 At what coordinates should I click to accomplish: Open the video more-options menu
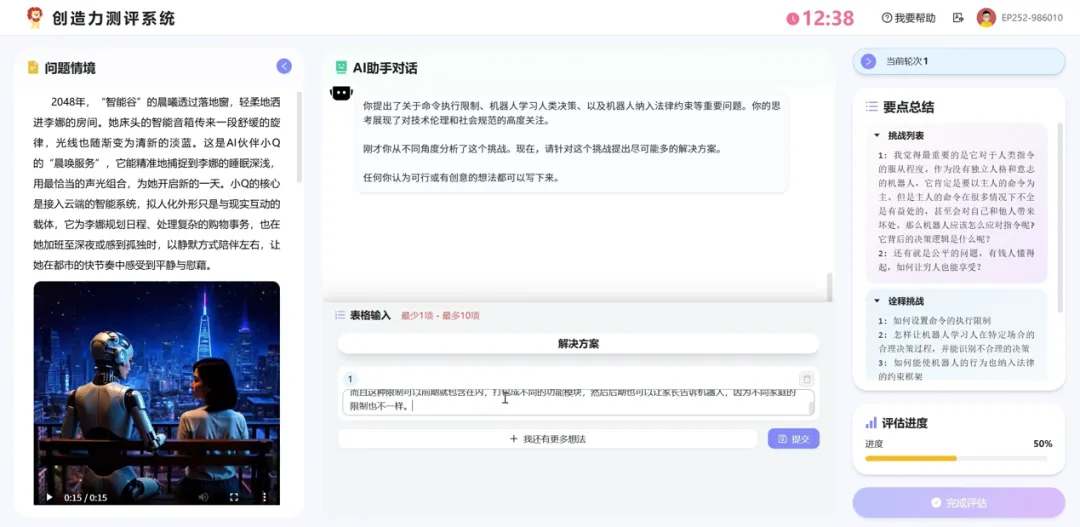264,497
